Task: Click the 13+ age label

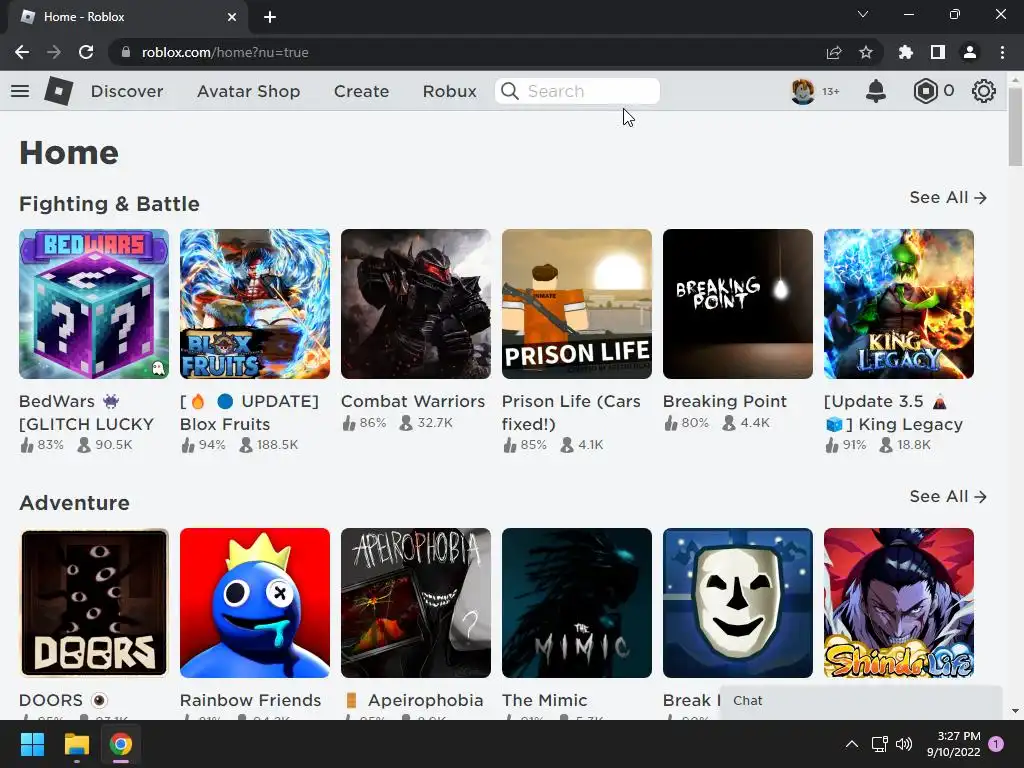Action: coord(831,91)
